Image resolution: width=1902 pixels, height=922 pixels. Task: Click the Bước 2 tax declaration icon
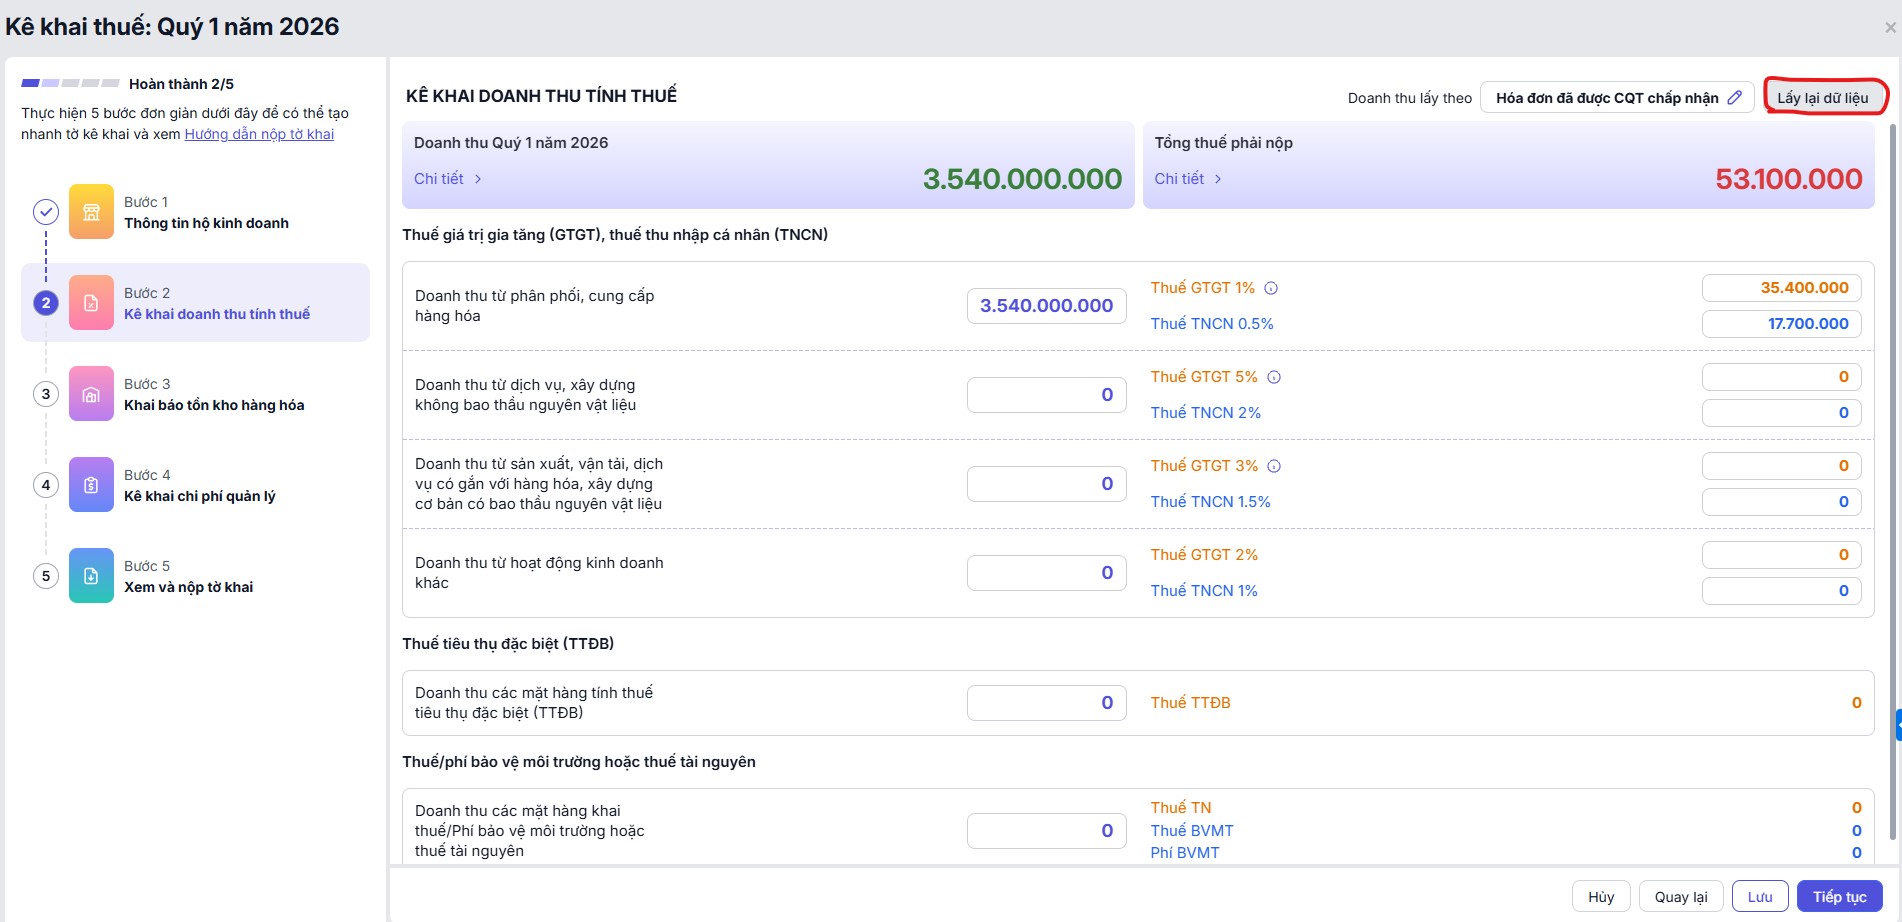coord(91,303)
